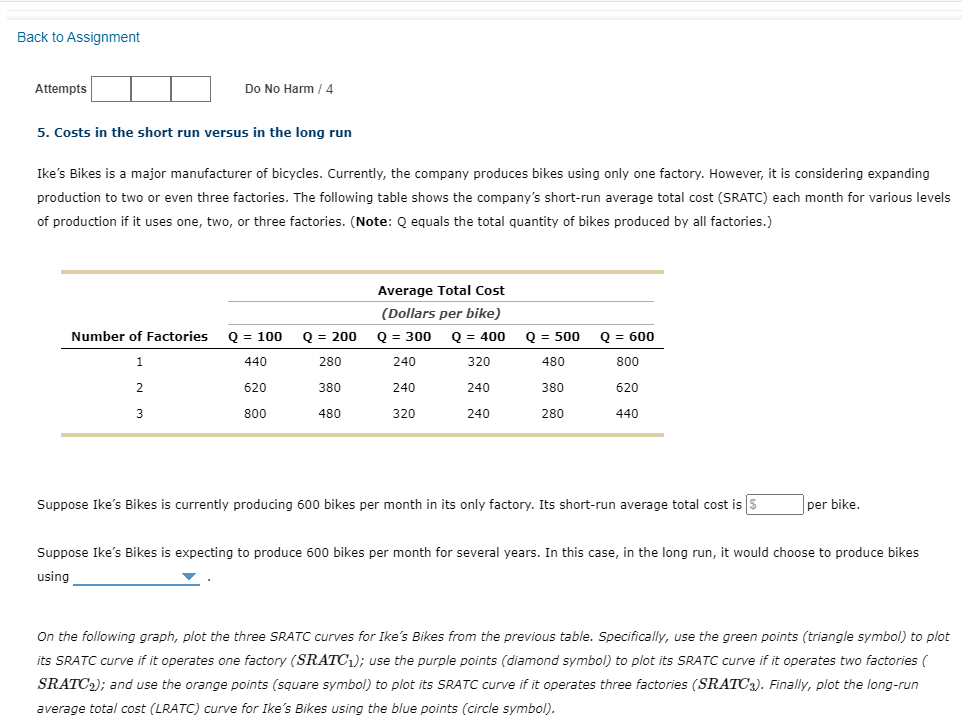Click the 'Q = 400' column header
962x721 pixels.
pyautogui.click(x=479, y=336)
